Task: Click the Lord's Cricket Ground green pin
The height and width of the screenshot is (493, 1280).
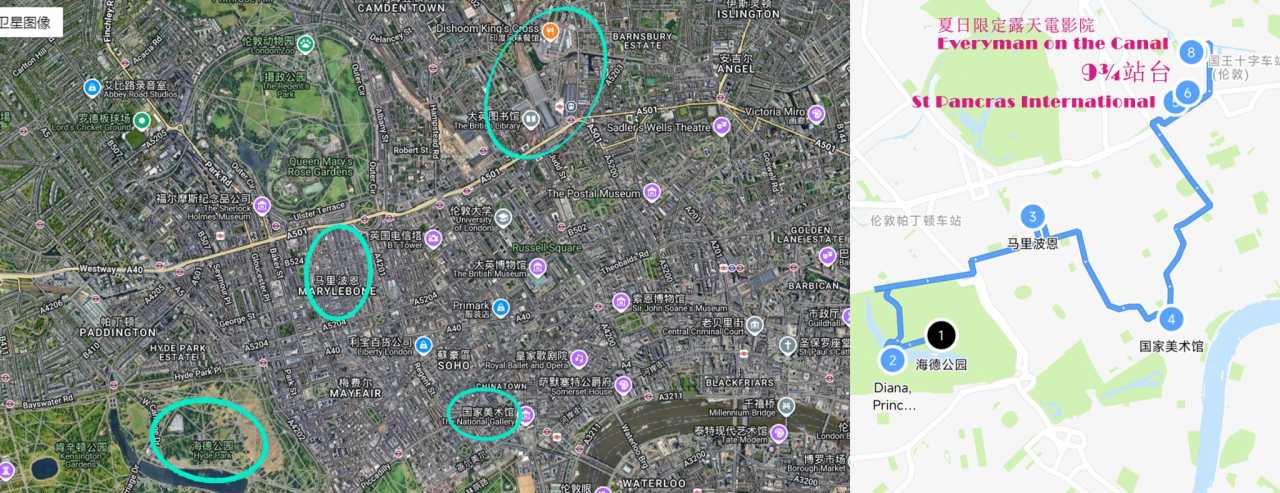Action: (142, 121)
